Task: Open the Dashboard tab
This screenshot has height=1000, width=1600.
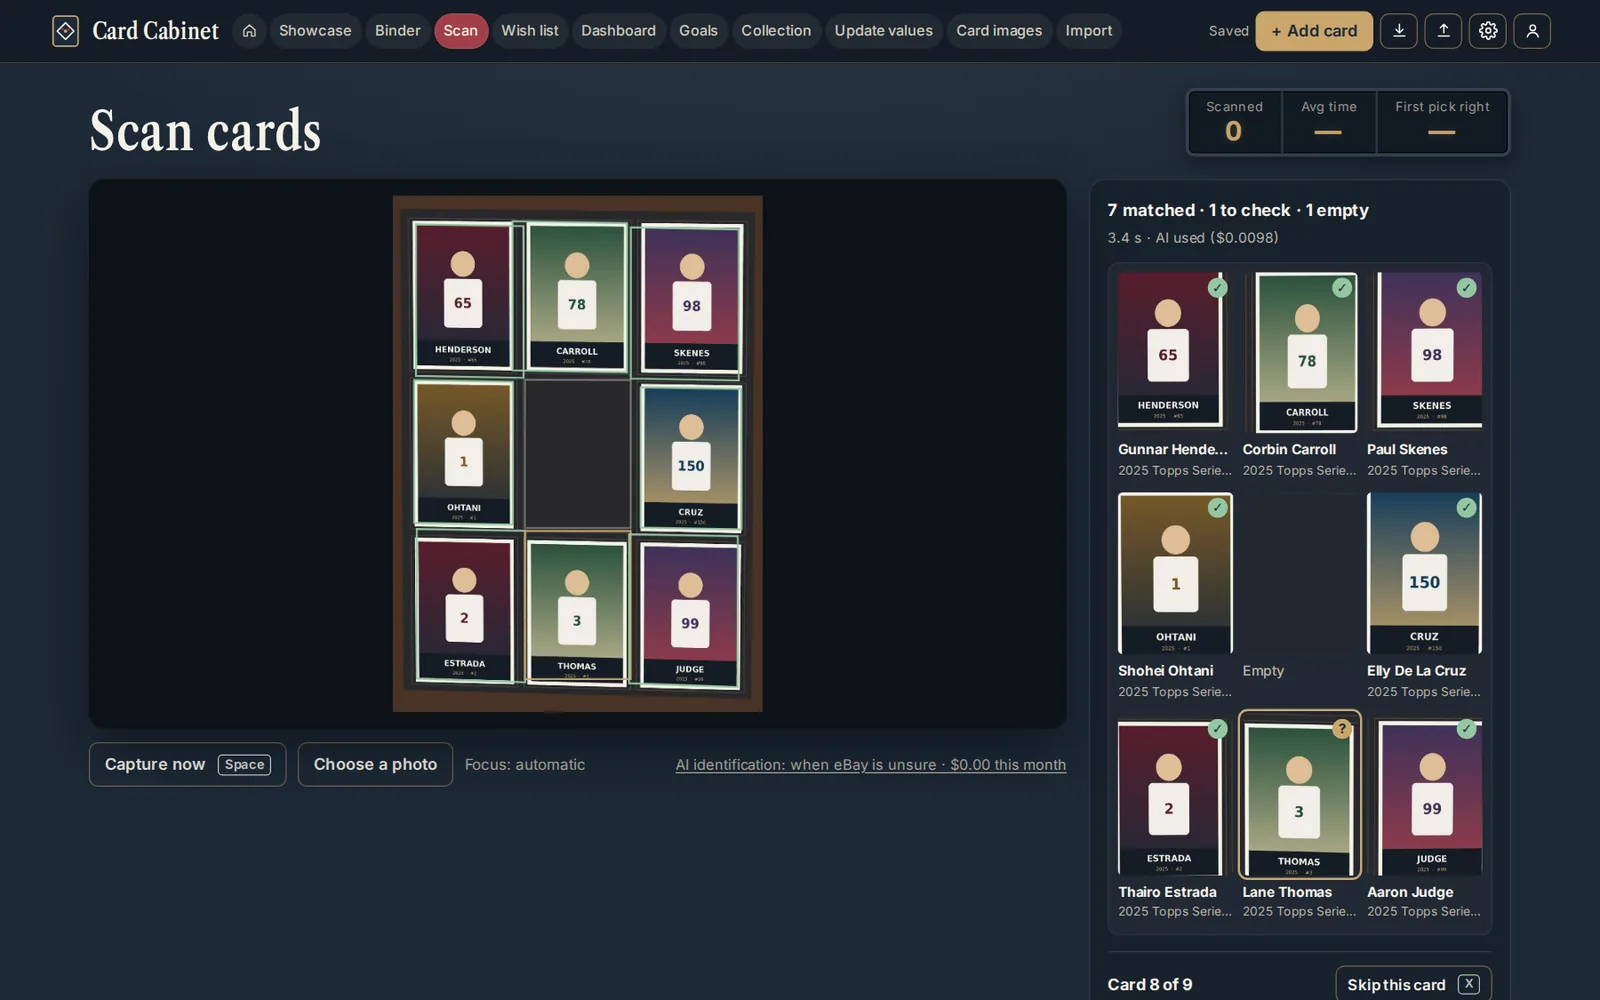Action: pyautogui.click(x=619, y=31)
